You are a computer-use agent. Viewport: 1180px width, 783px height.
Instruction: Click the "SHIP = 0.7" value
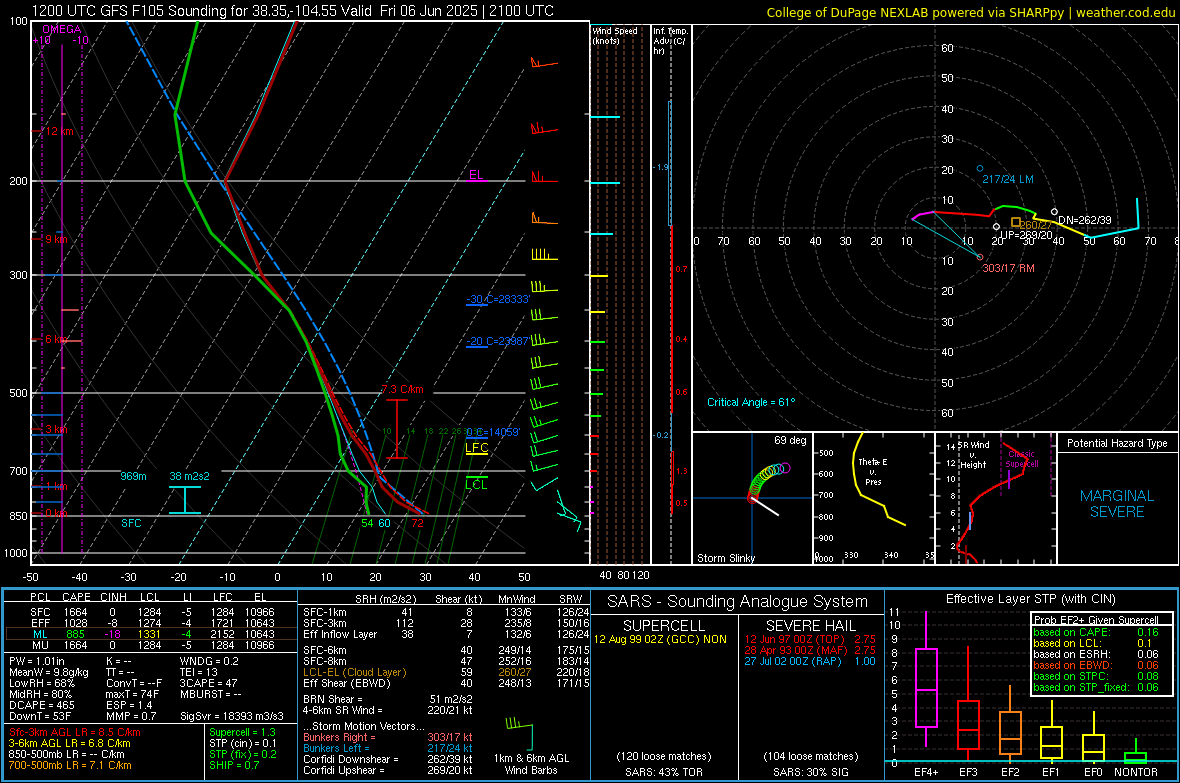click(234, 765)
